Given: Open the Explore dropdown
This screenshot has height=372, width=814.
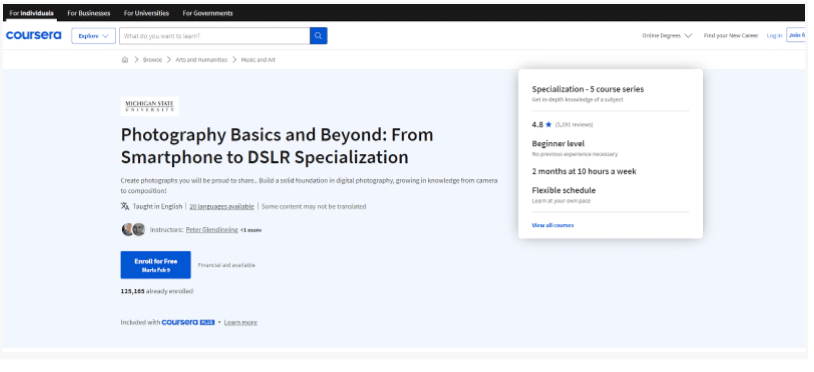Looking at the screenshot, I should (93, 36).
